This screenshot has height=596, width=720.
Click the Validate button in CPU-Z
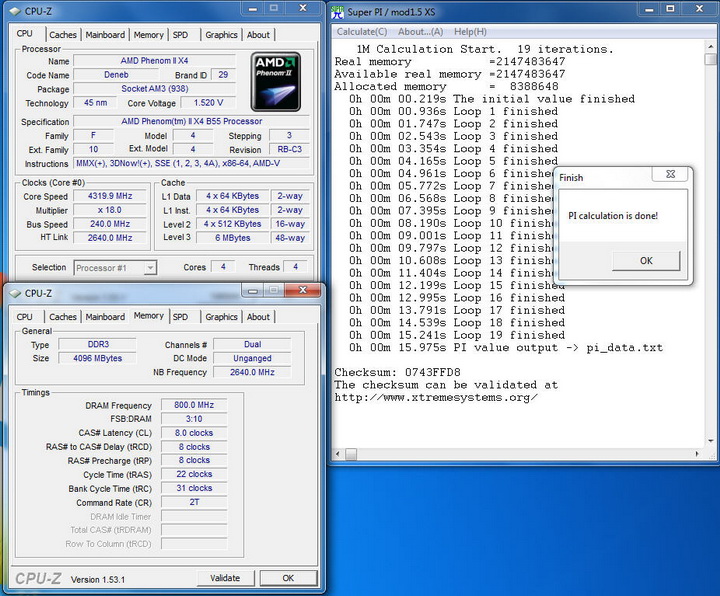pyautogui.click(x=225, y=578)
